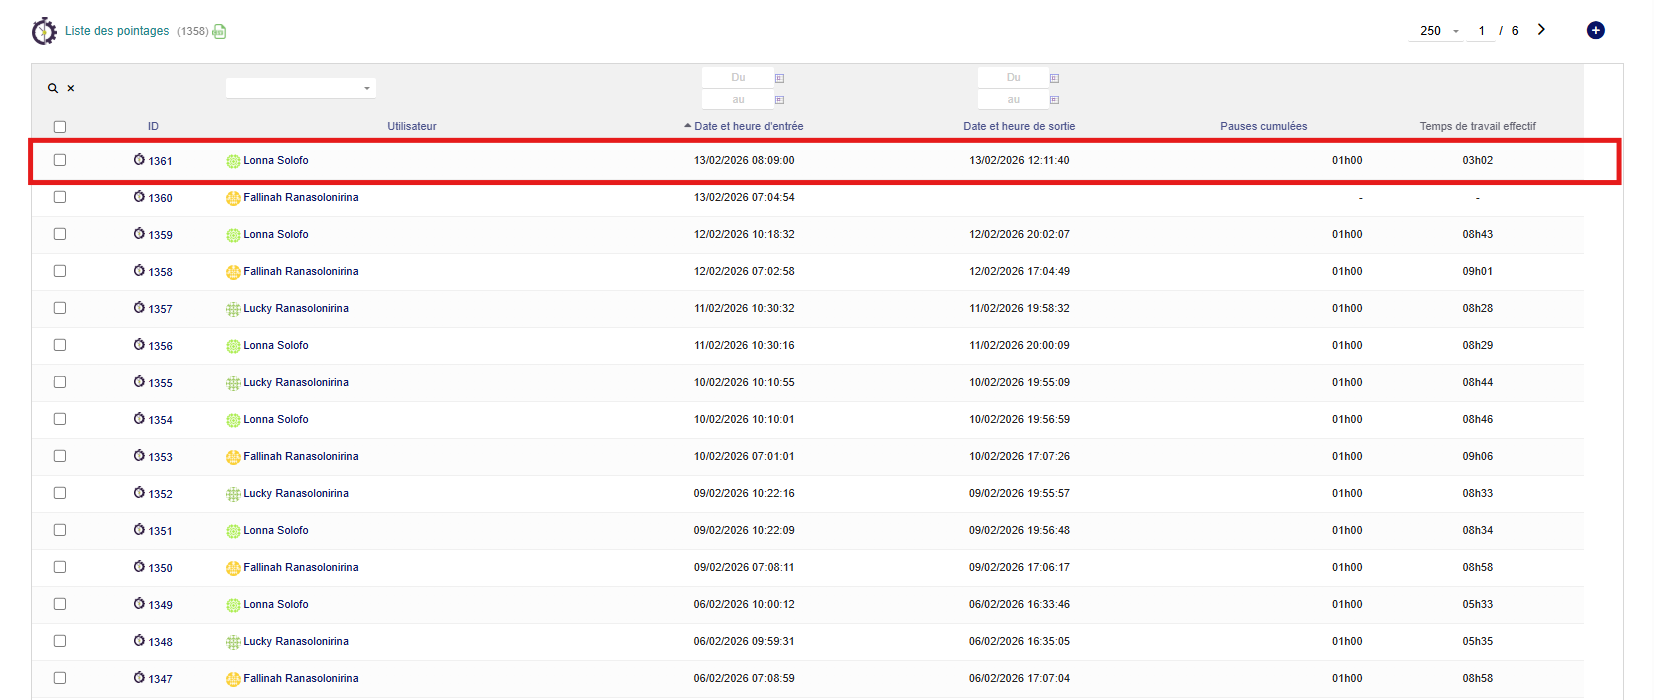Expand the 250 rows-per-page dropdown
The image size is (1654, 700).
click(1440, 31)
